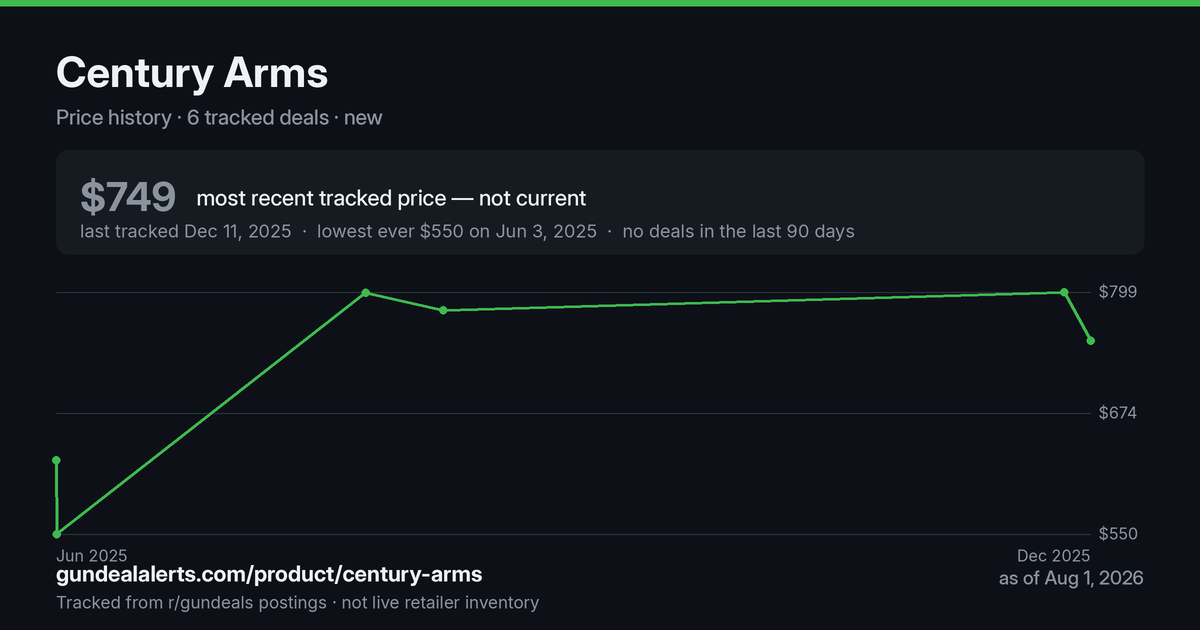Click the Century Arms heading

(x=192, y=73)
